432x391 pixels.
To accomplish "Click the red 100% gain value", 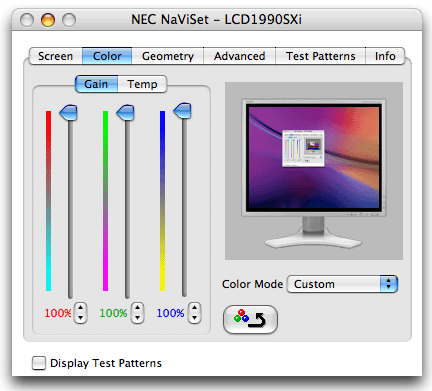I will point(58,313).
